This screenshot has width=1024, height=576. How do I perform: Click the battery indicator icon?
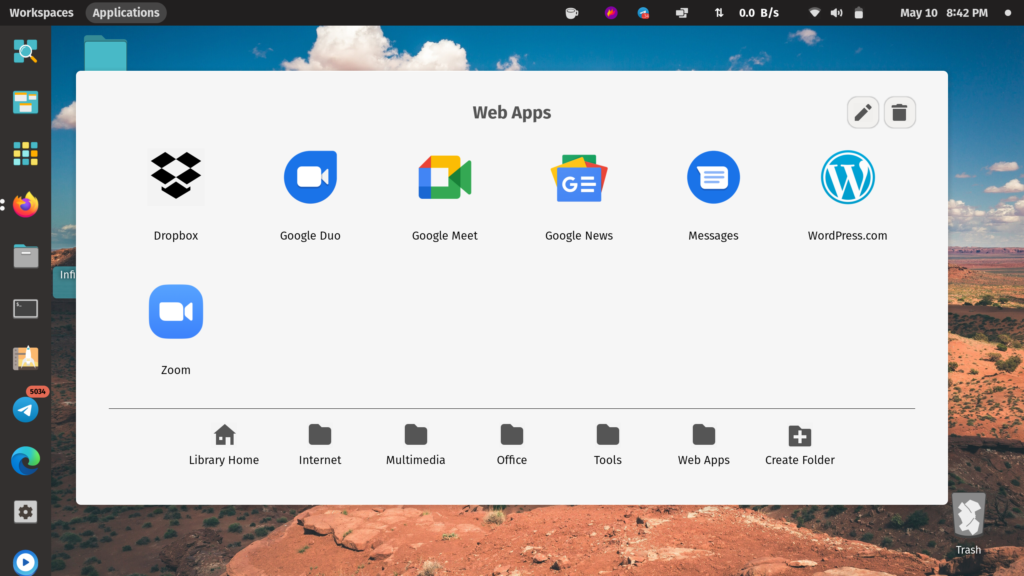pos(859,12)
